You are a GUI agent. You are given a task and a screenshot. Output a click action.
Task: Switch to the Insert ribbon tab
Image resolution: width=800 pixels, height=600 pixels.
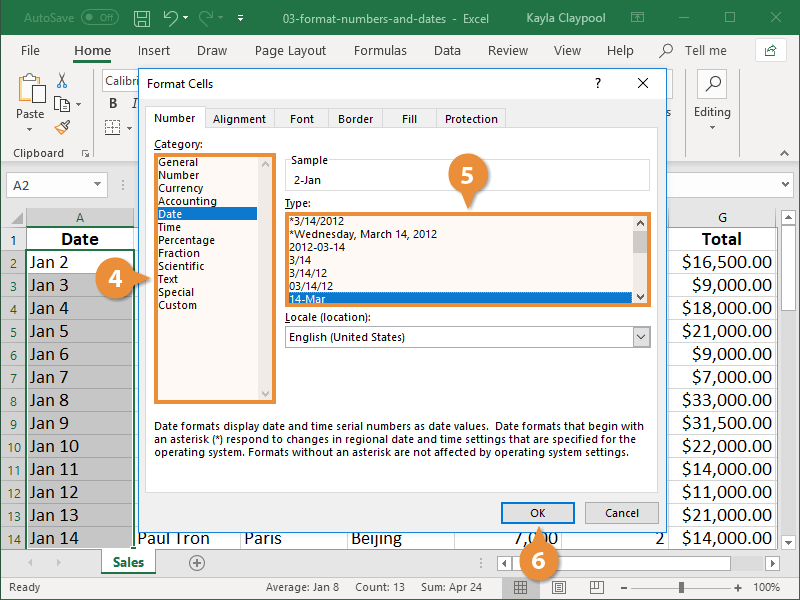[x=154, y=51]
